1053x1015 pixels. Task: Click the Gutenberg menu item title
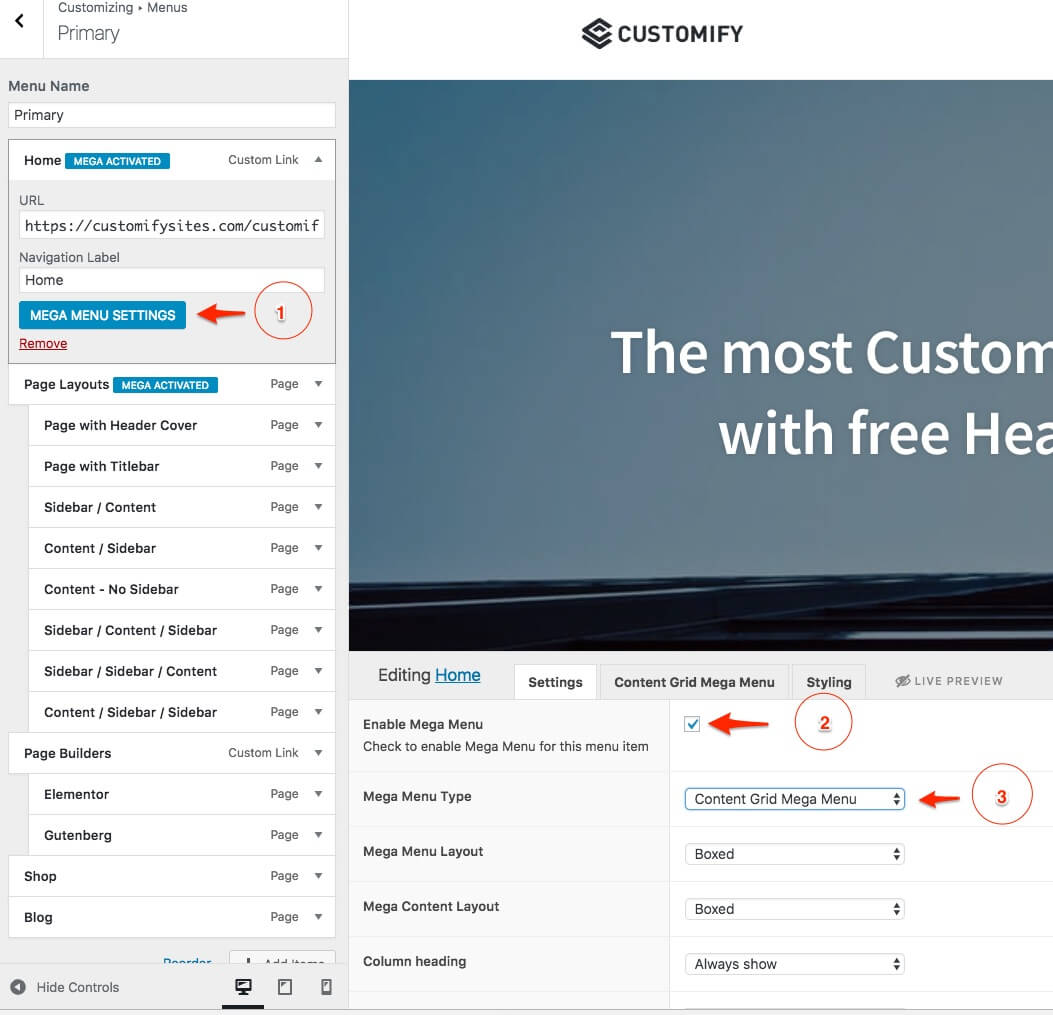click(x=78, y=836)
